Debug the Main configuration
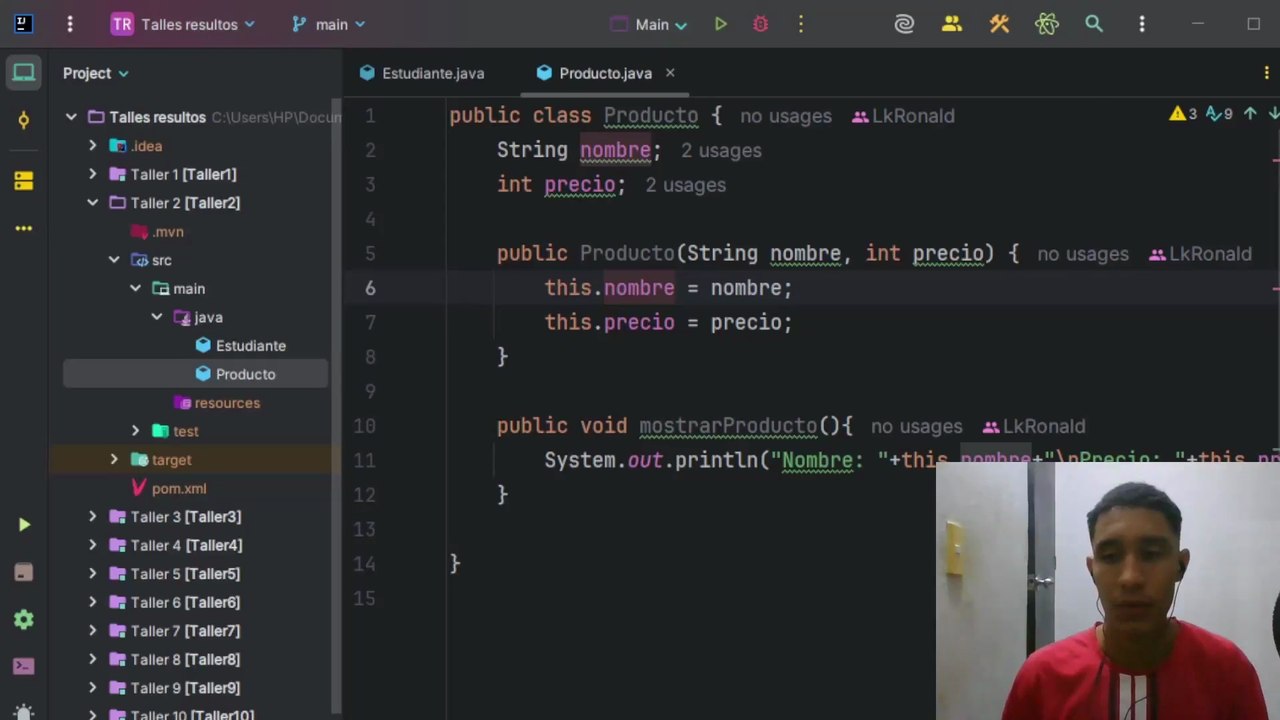 pyautogui.click(x=761, y=24)
